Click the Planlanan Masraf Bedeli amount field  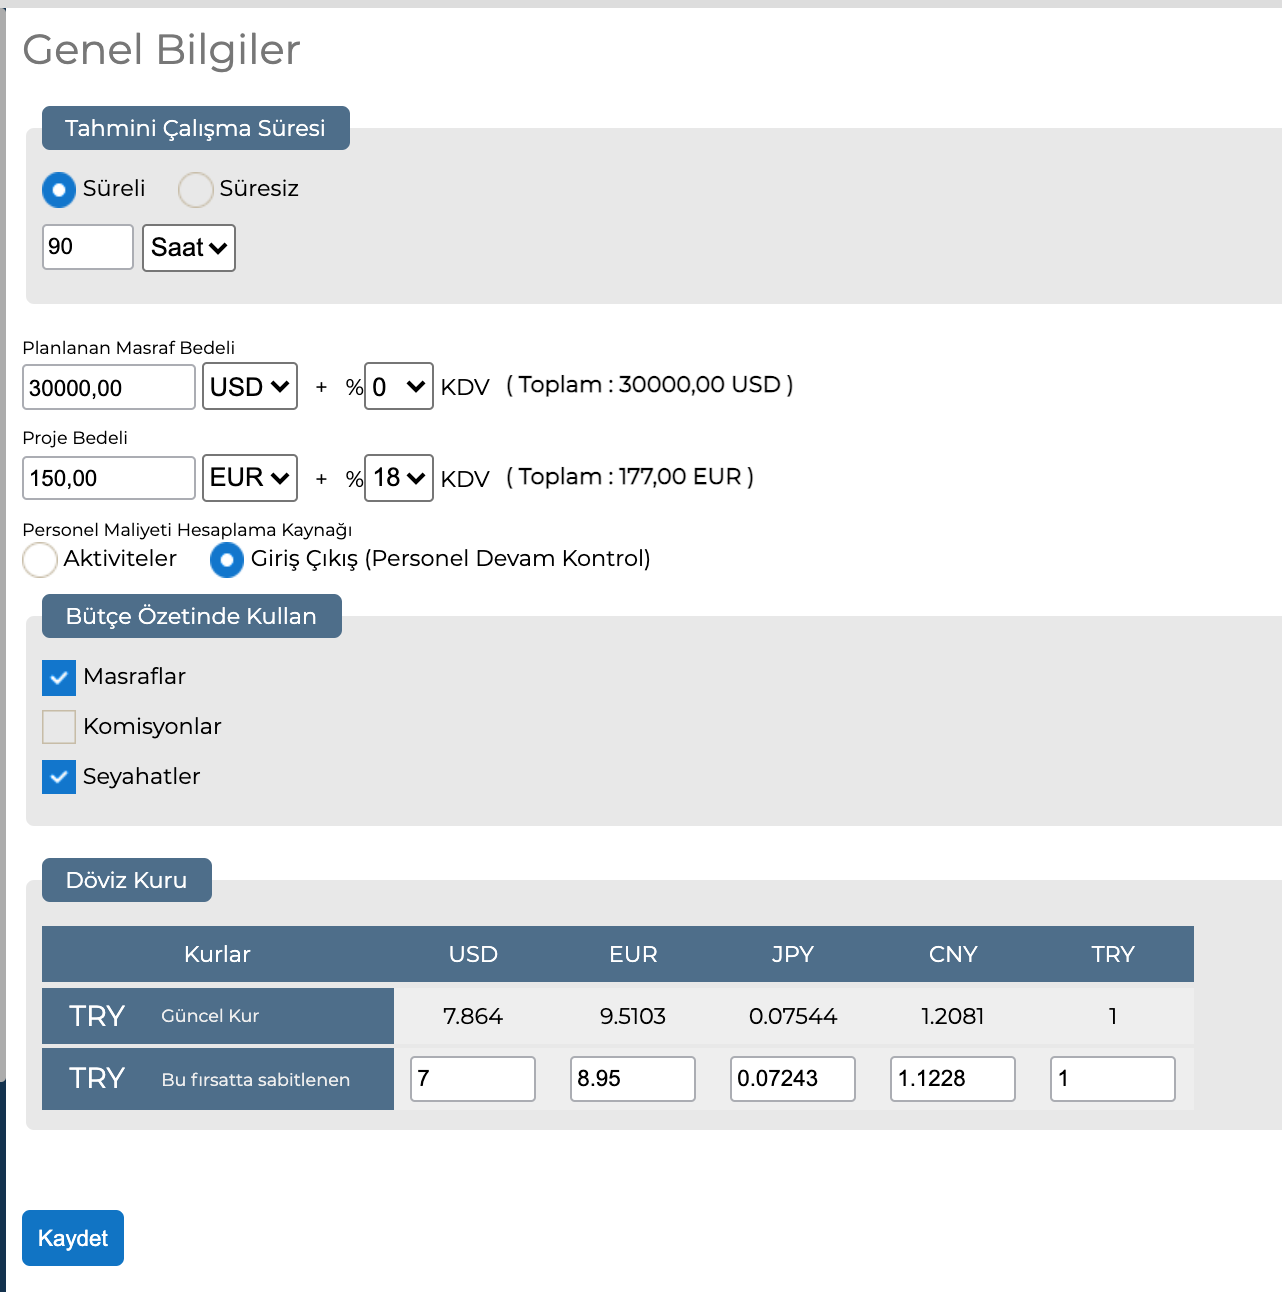point(109,387)
